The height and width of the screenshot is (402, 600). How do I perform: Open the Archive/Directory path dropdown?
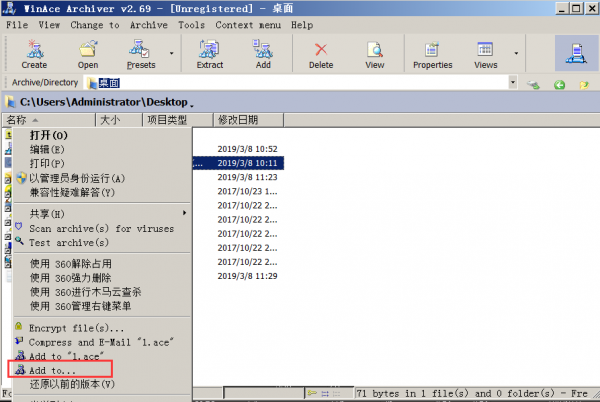[512, 84]
